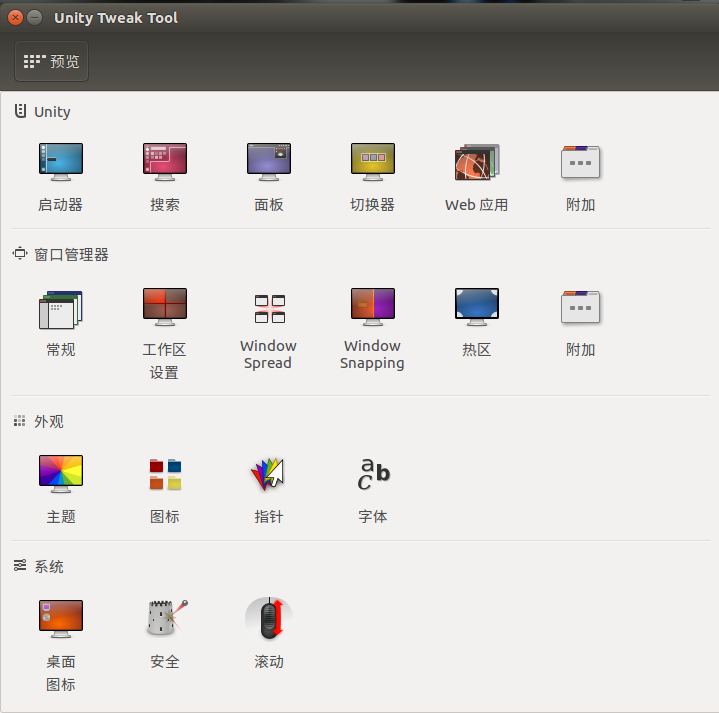The height and width of the screenshot is (713, 719).
Task: Open the 字体 fonts settings icon
Action: coord(374,474)
